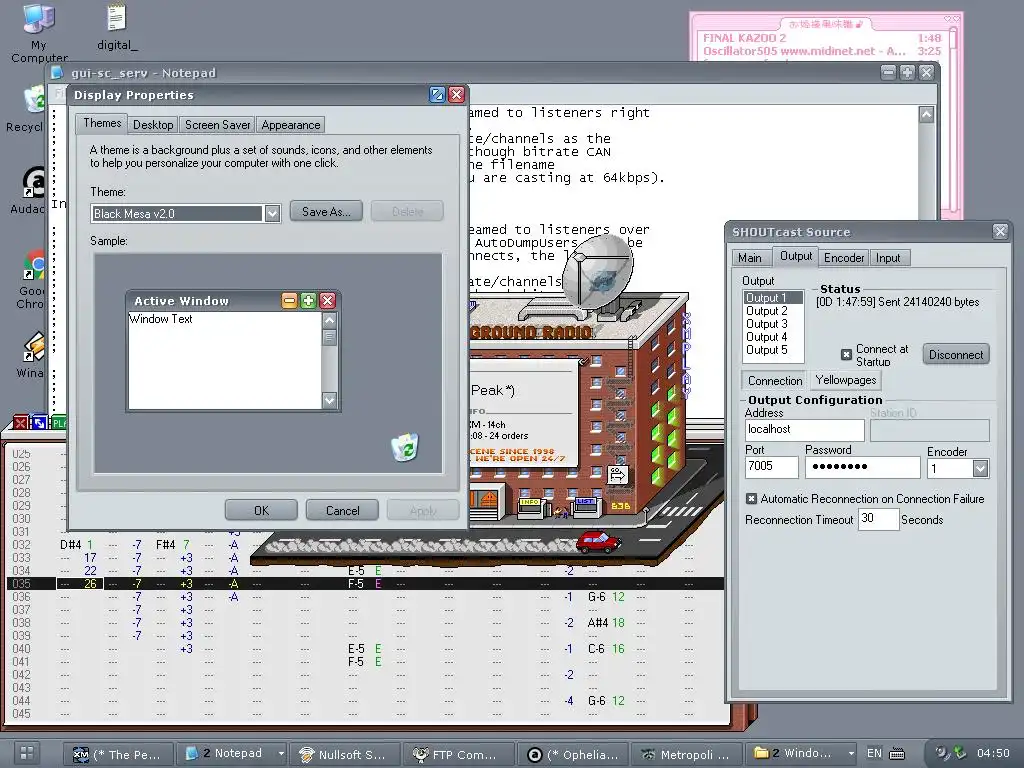
Task: Click the recycle bin icon in theme sample
Action: [405, 447]
